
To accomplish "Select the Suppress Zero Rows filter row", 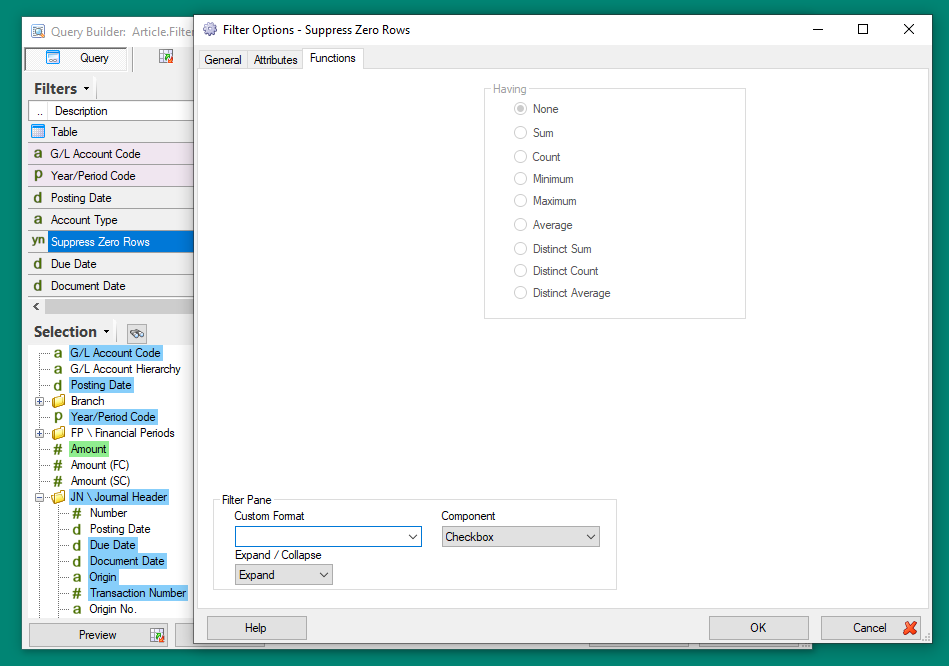I will point(111,242).
